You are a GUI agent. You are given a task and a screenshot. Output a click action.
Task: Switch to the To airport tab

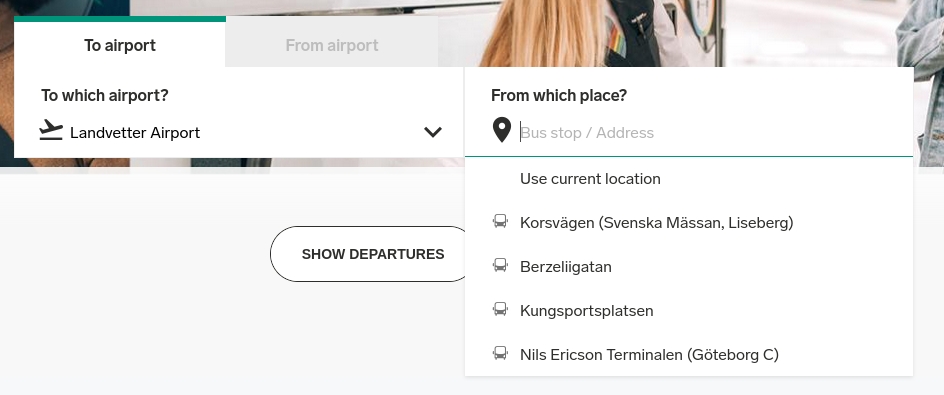pyautogui.click(x=120, y=43)
